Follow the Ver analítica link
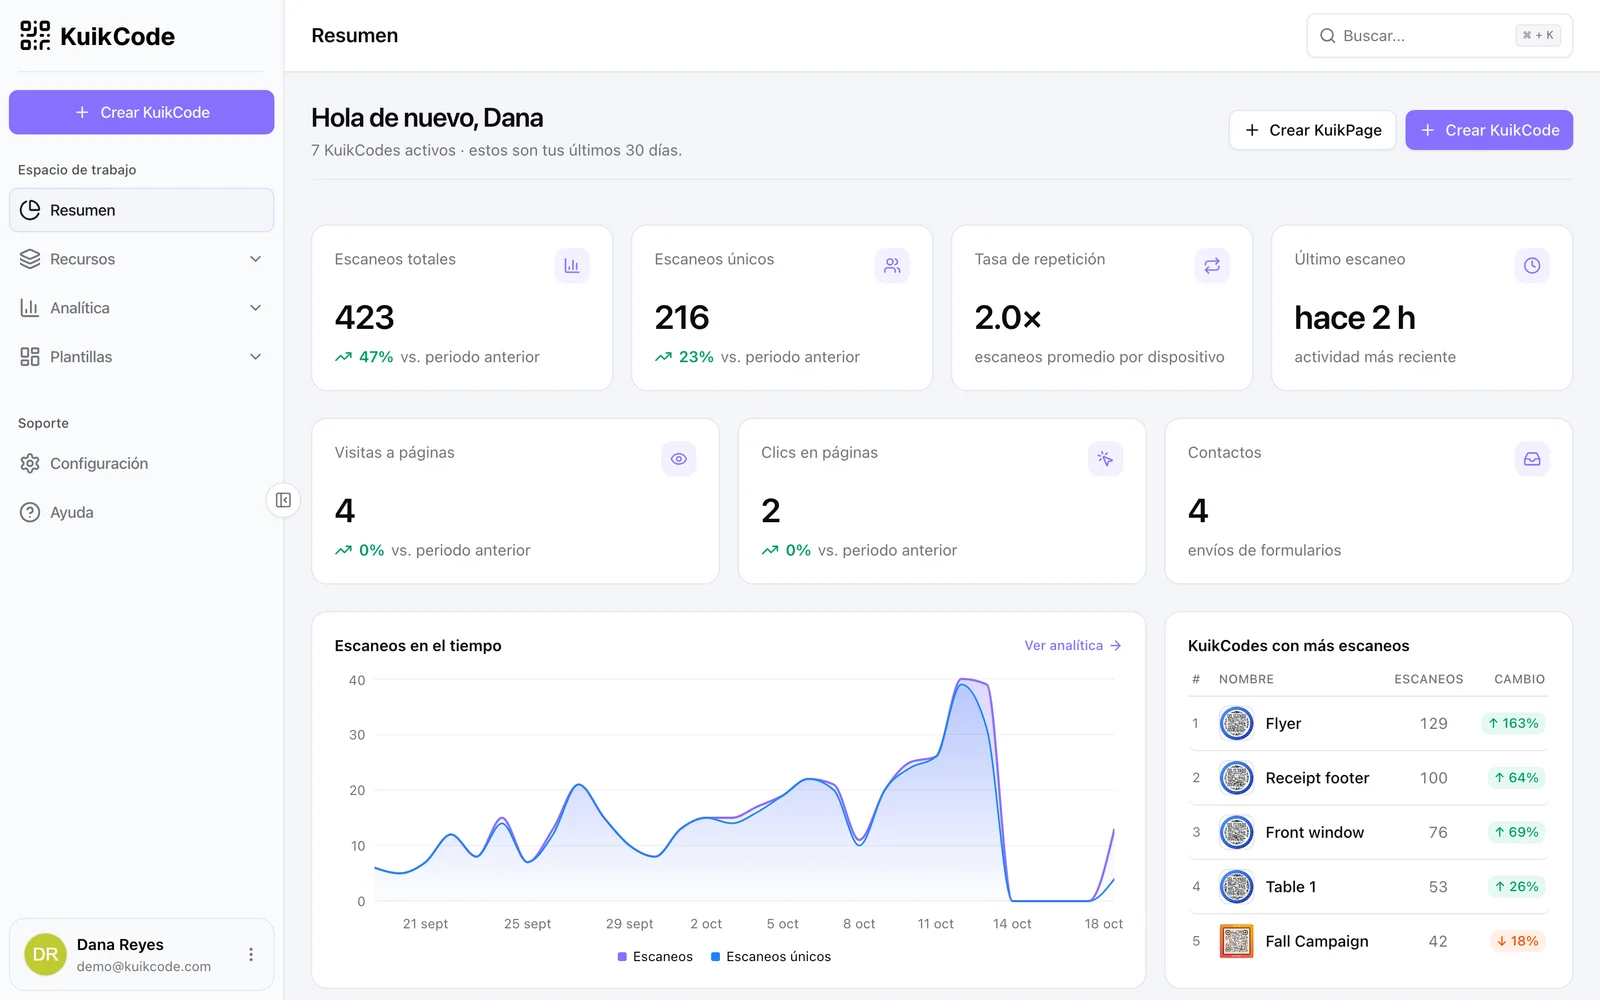This screenshot has width=1600, height=1000. pyautogui.click(x=1073, y=646)
